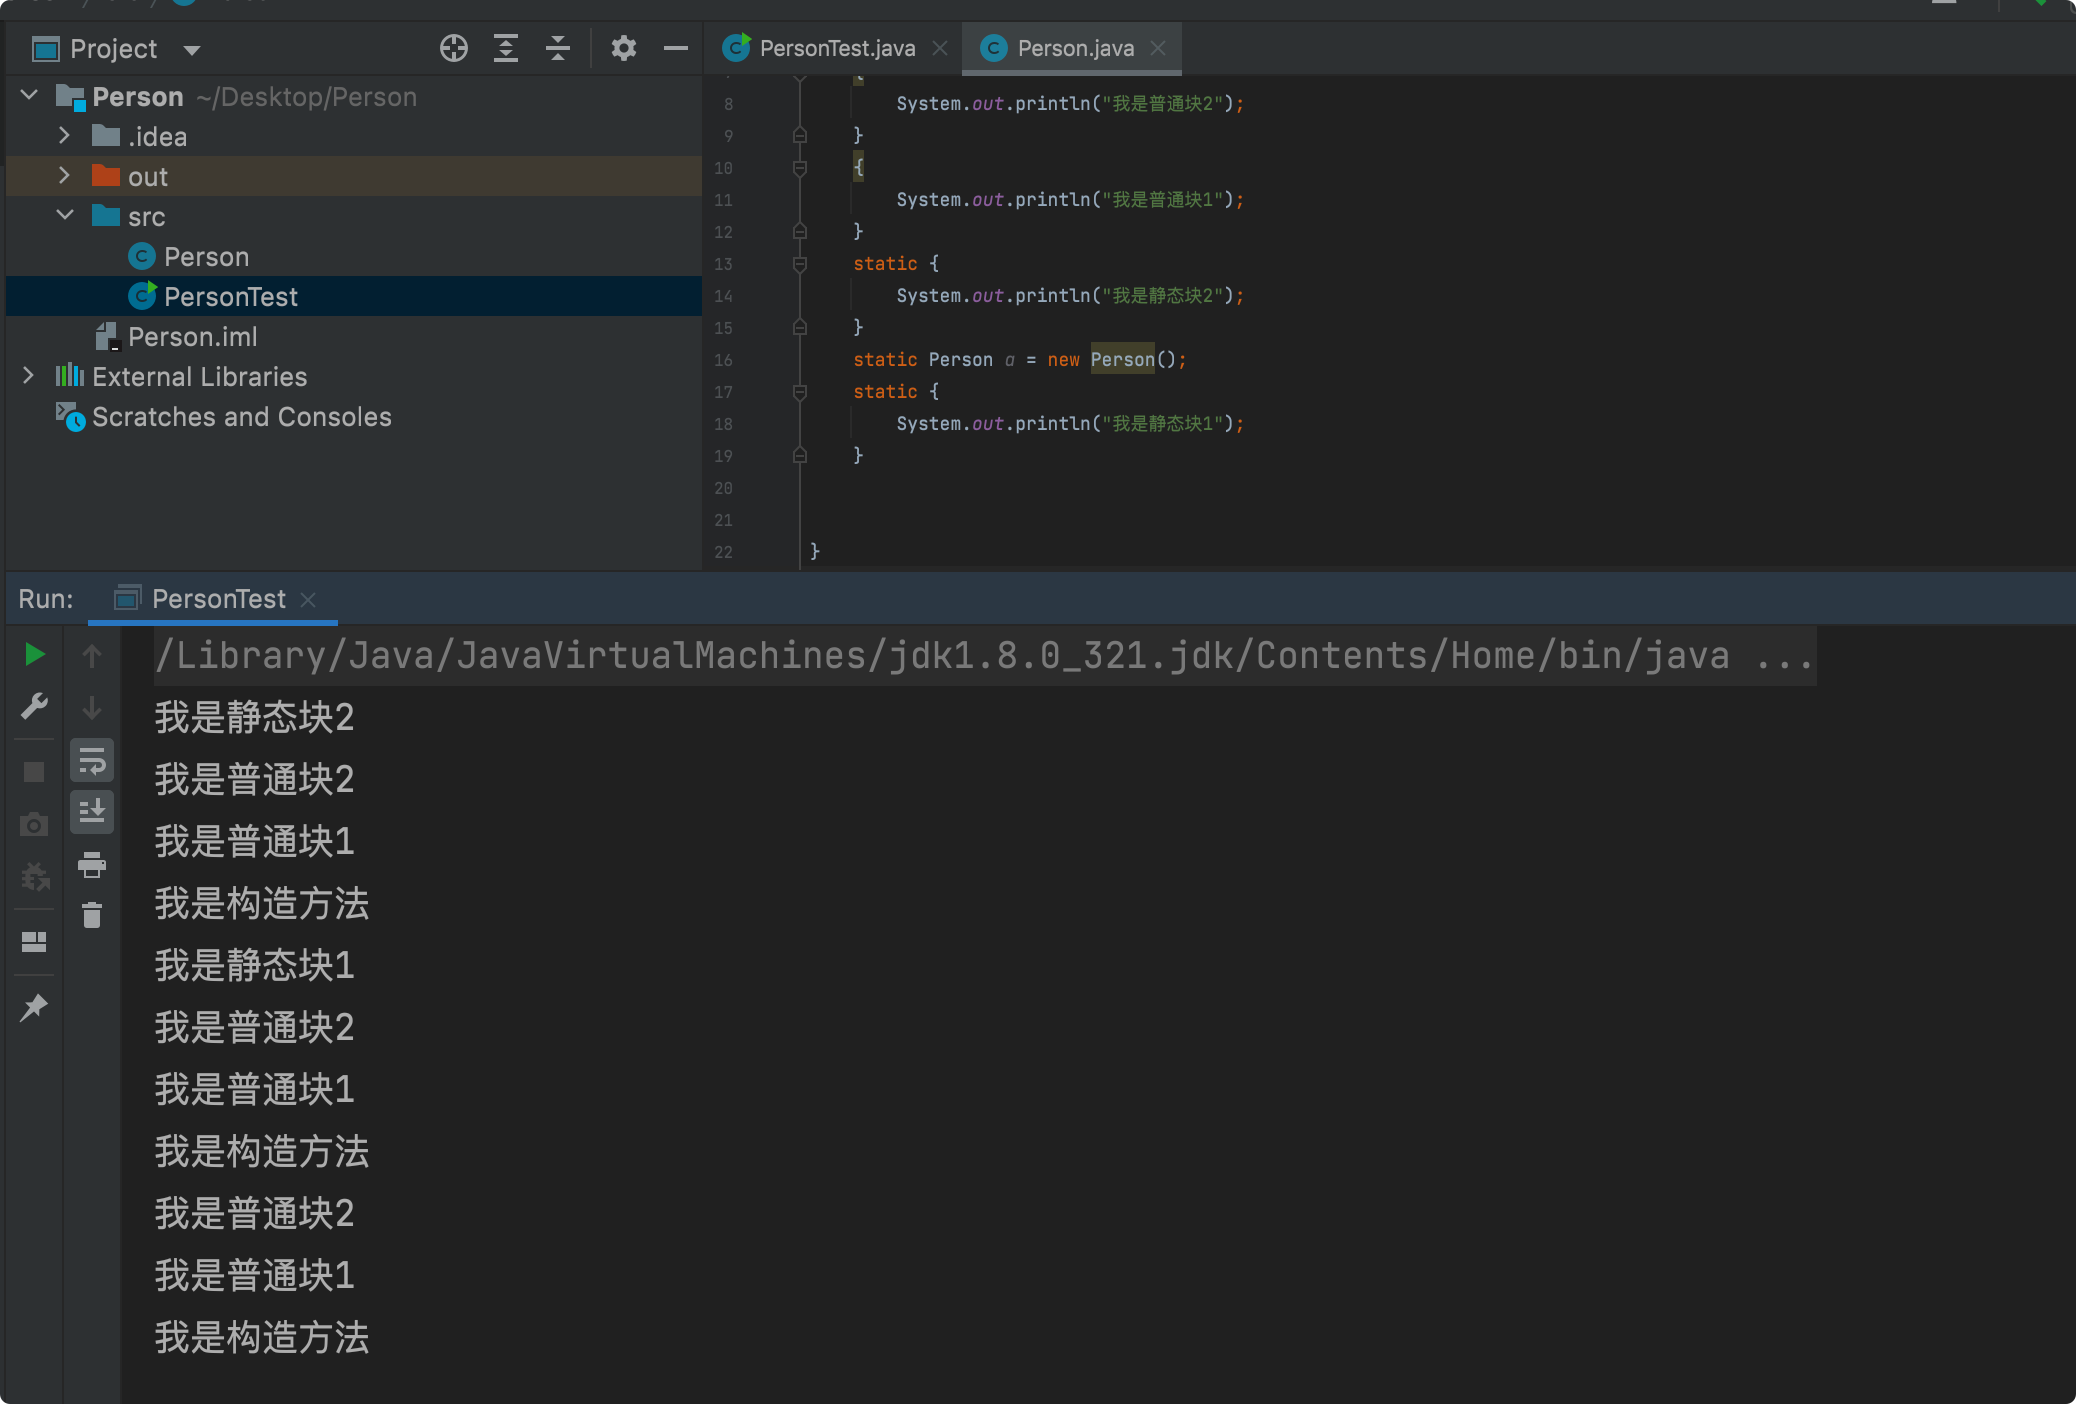Select opened file in Project view
Image resolution: width=2076 pixels, height=1404 pixels.
[x=454, y=48]
